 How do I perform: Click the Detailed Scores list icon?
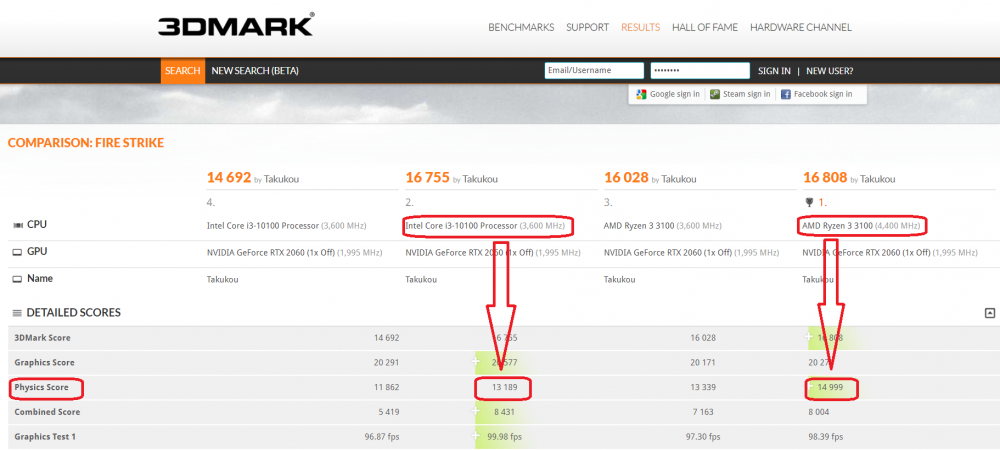(17, 313)
